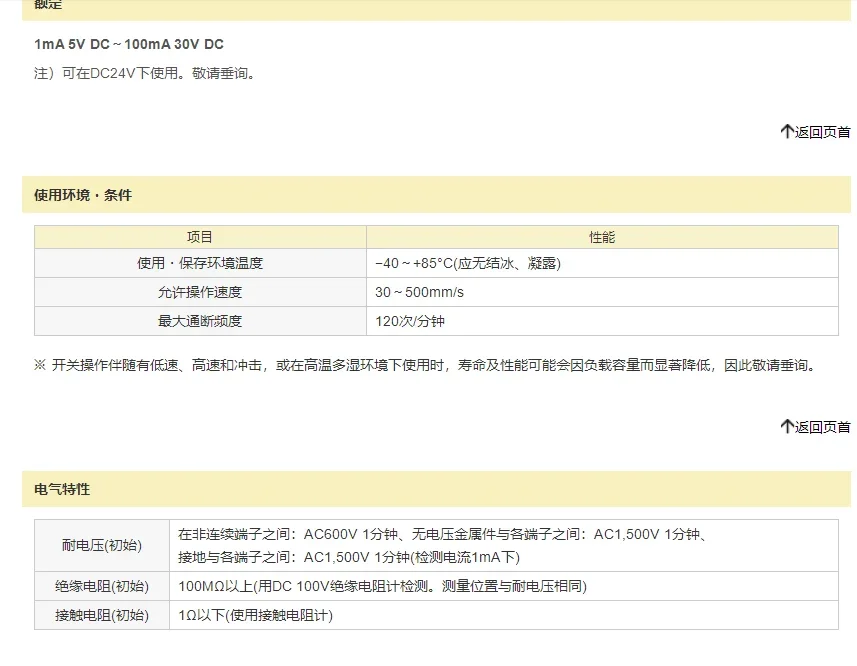Click the 项目 column header
The image size is (857, 666).
199,237
